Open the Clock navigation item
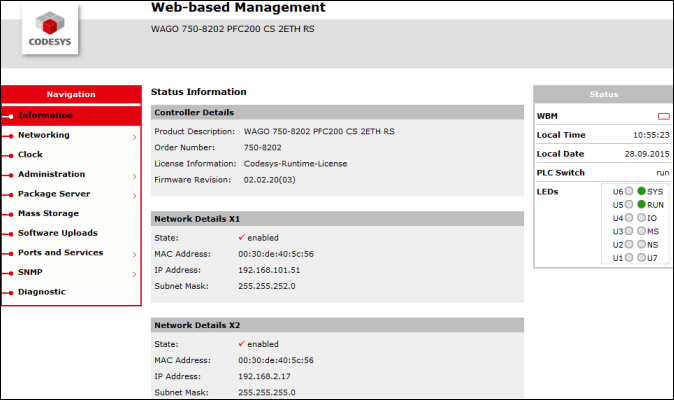This screenshot has height=400, width=674. (x=30, y=155)
